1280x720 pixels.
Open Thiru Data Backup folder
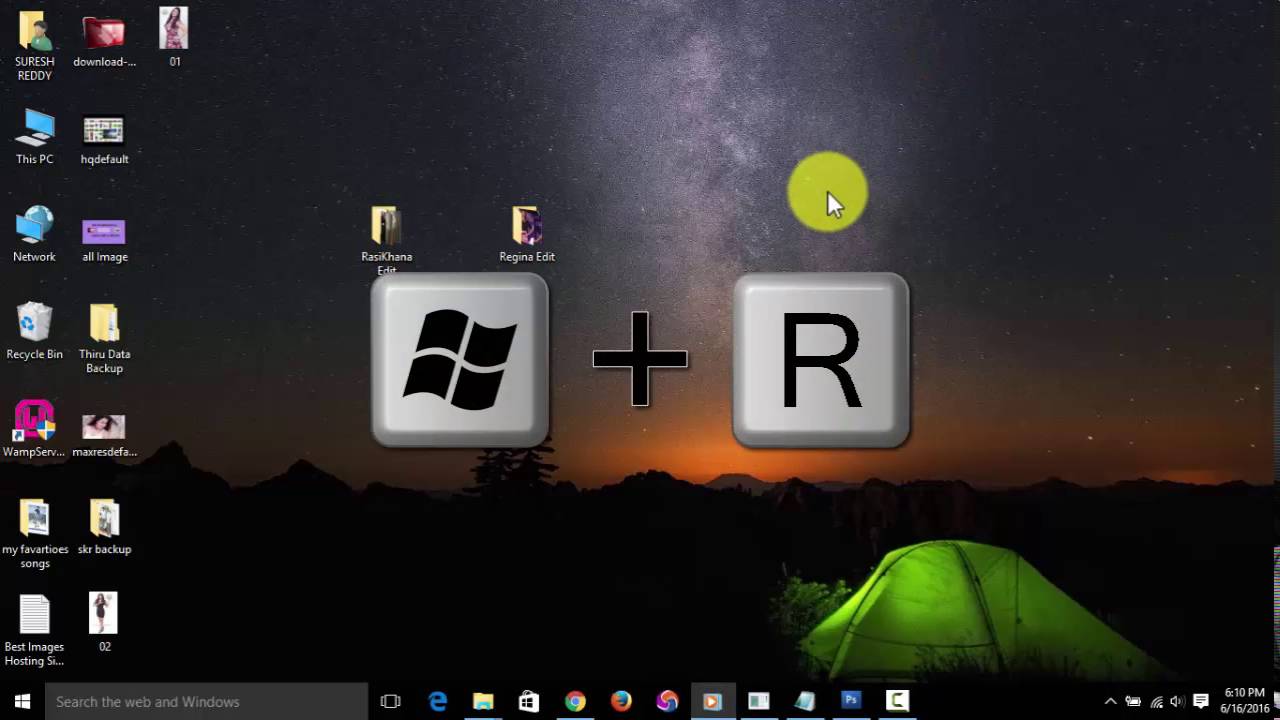click(x=104, y=339)
